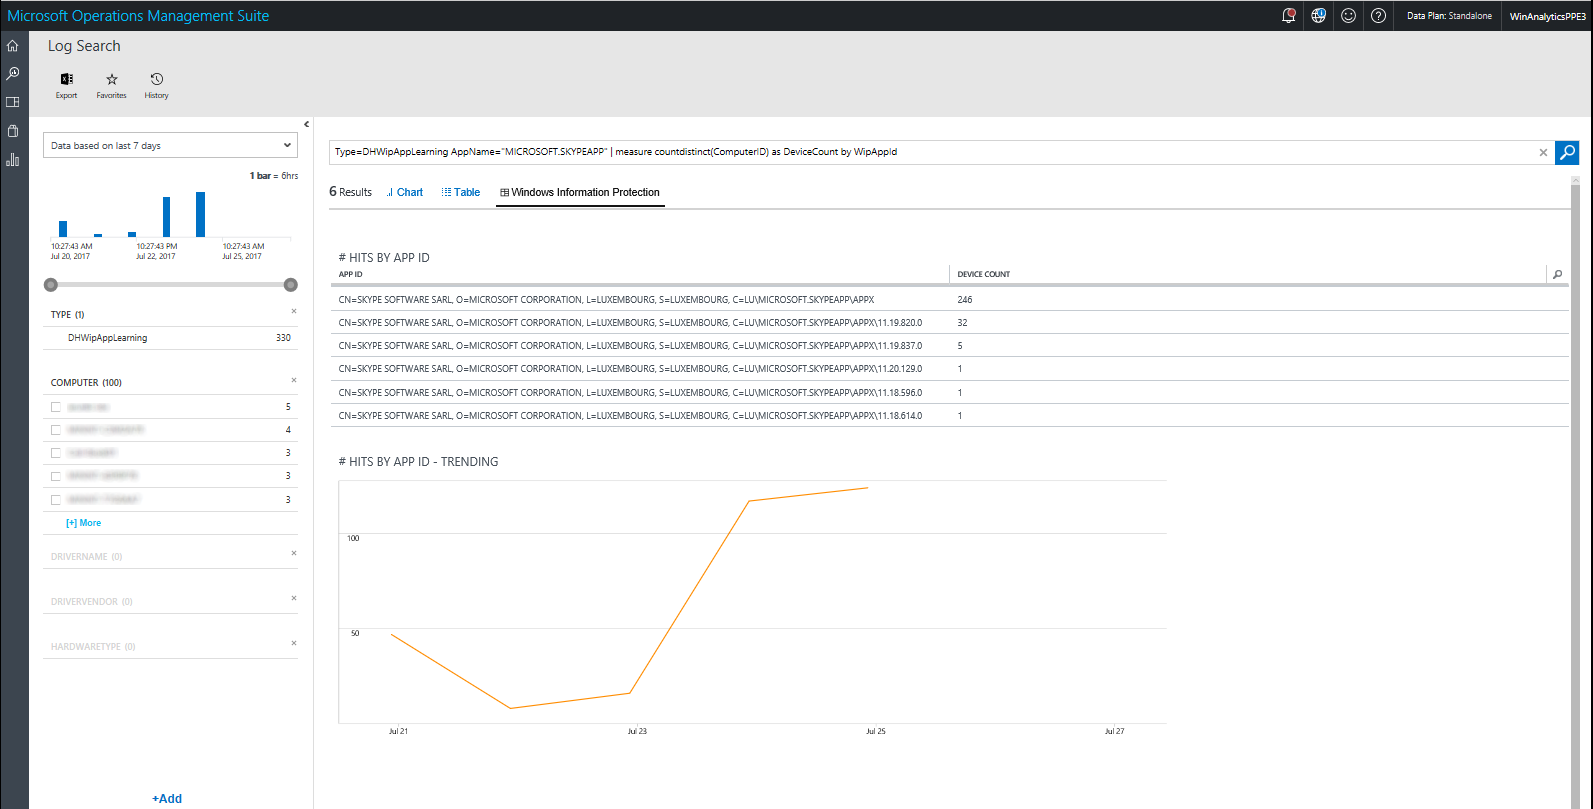Open notifications bell icon
The height and width of the screenshot is (809, 1593).
point(1288,16)
